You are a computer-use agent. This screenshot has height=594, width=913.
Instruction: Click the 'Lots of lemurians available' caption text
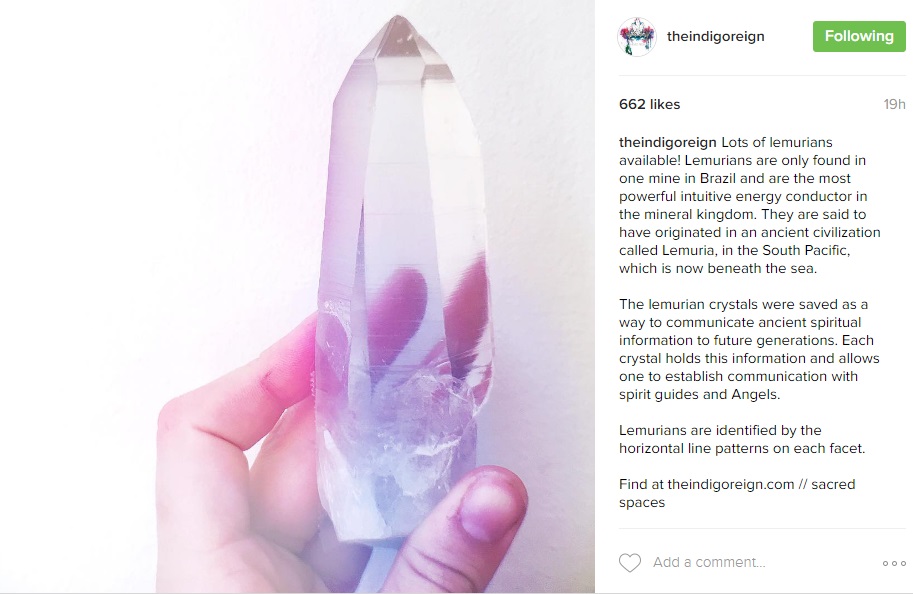click(727, 151)
